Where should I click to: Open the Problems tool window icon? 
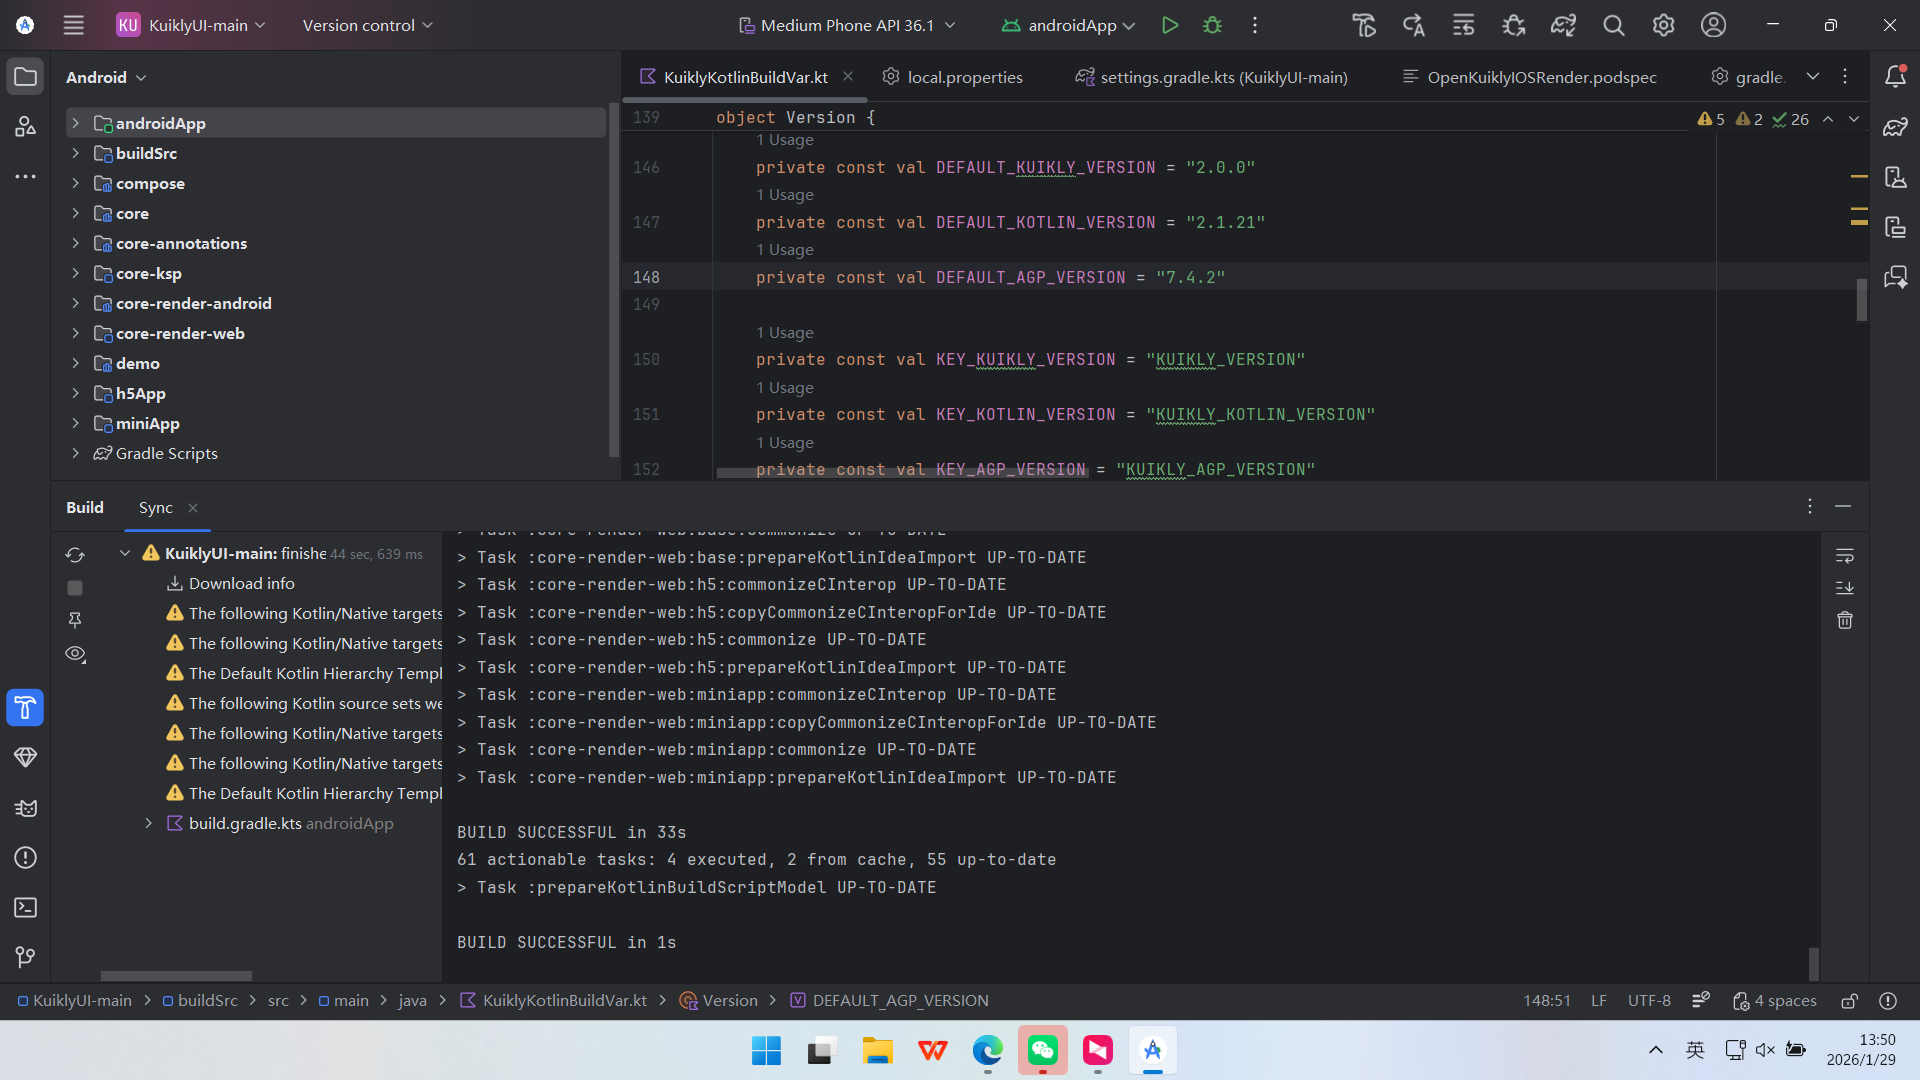[x=25, y=857]
